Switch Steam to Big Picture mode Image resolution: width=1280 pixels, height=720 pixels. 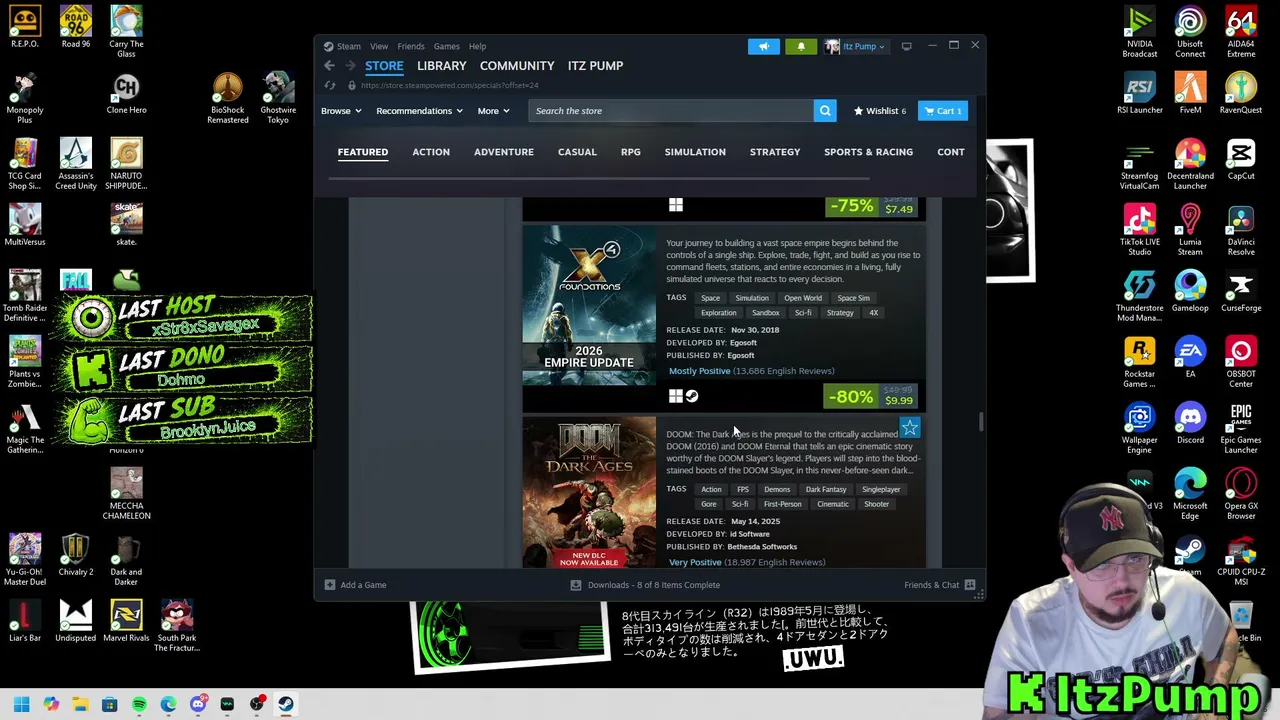(x=906, y=46)
